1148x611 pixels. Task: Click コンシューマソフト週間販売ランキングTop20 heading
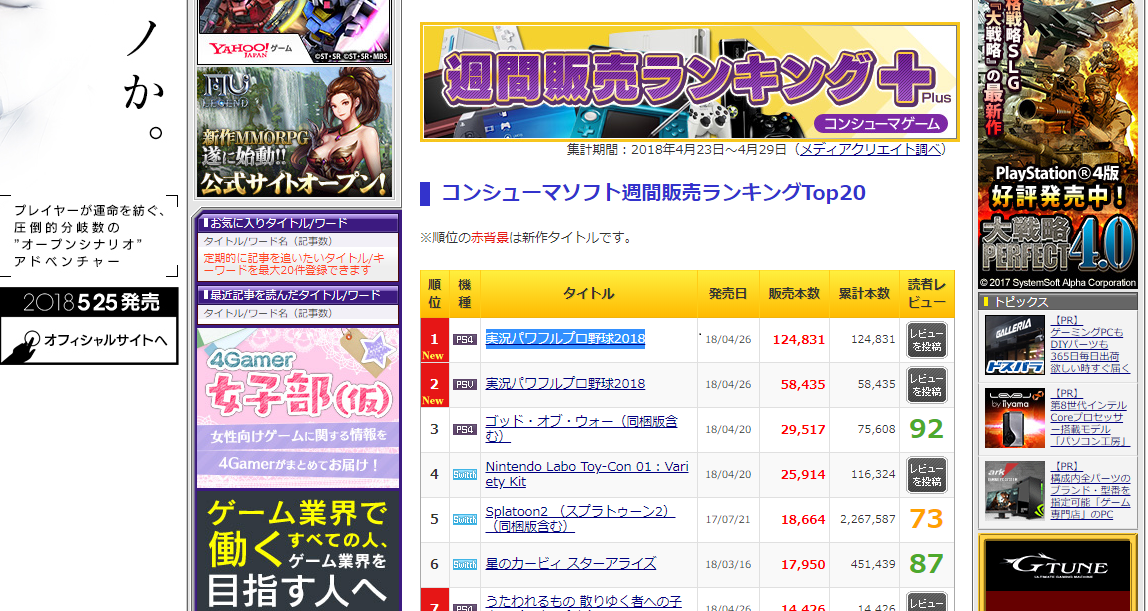coord(654,192)
